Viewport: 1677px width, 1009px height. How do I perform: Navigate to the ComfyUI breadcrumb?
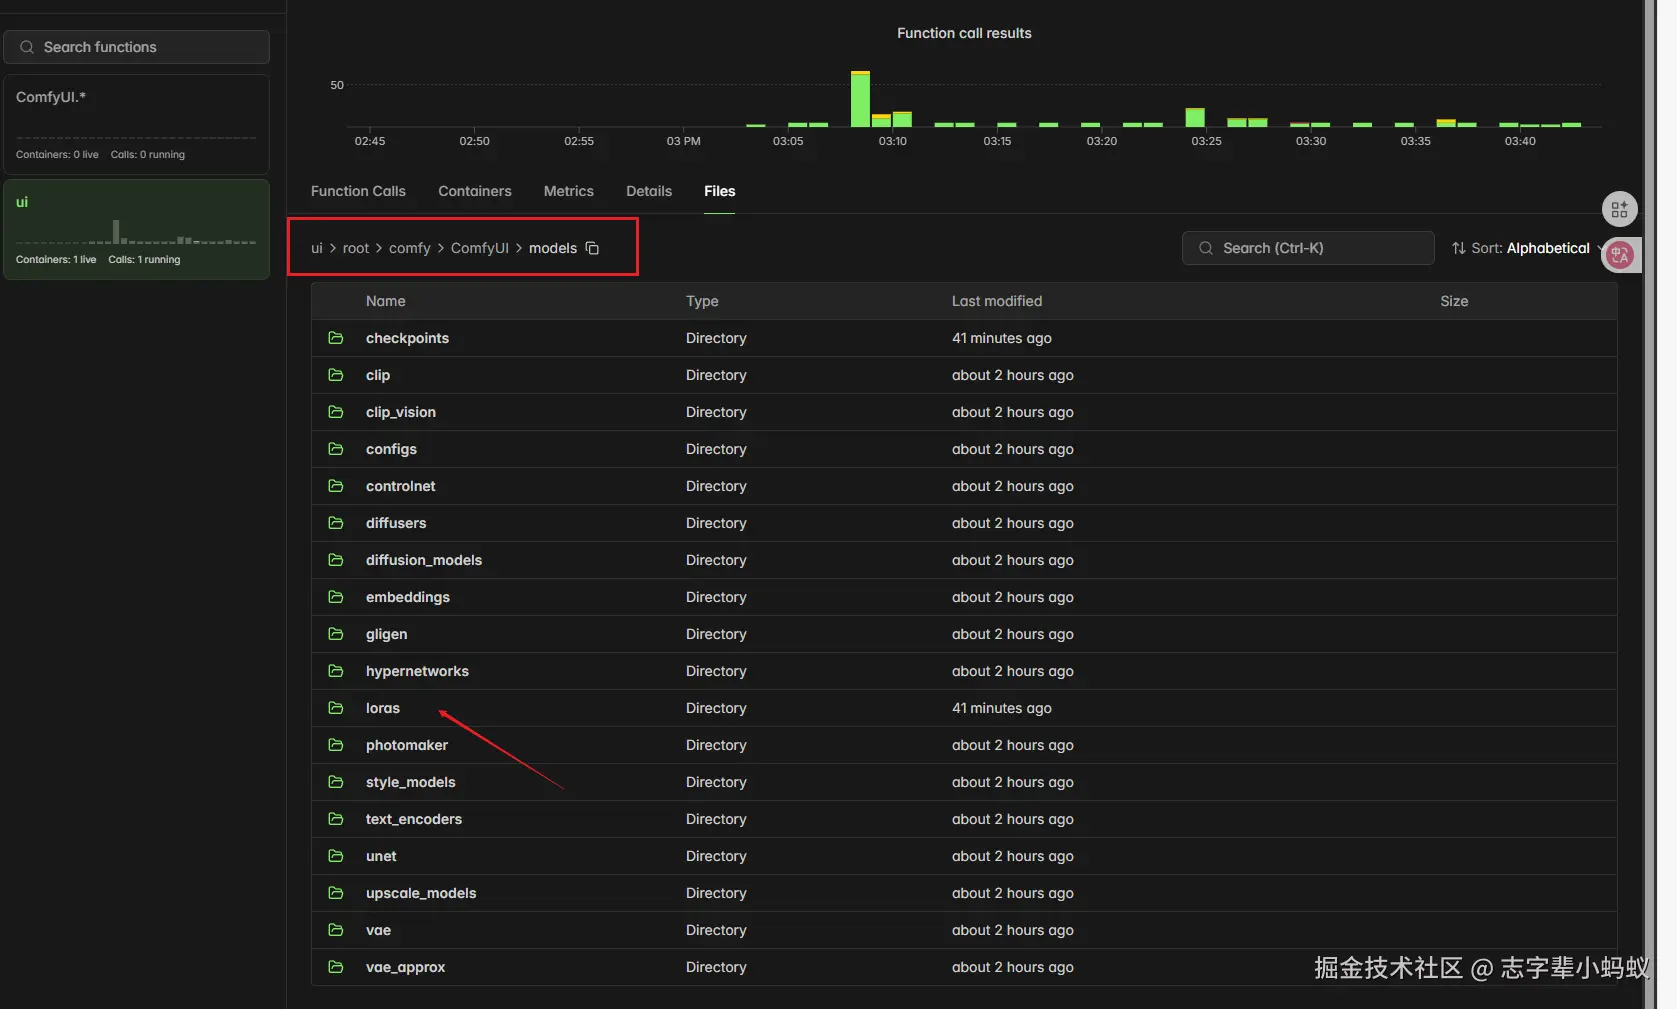coord(480,248)
